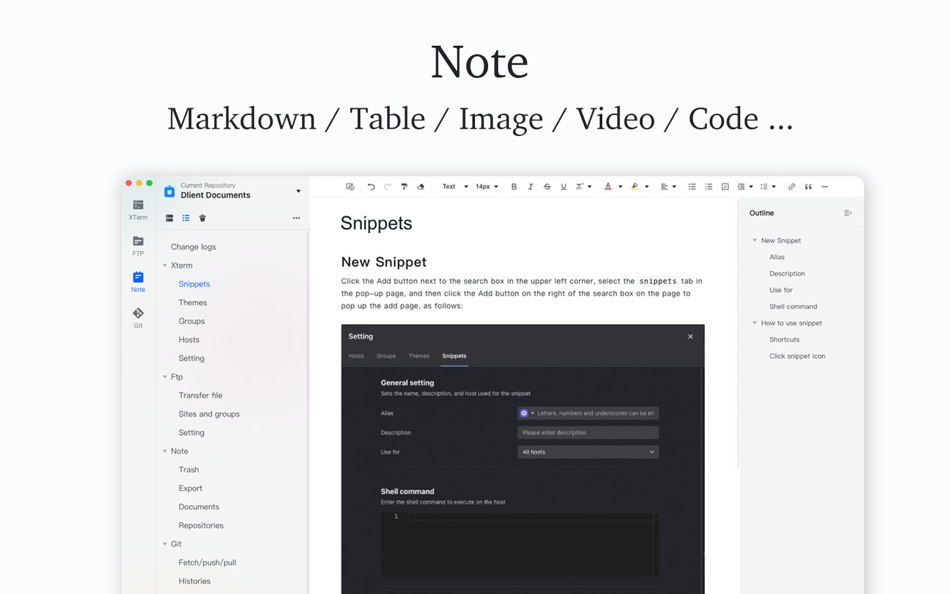Toggle bold formatting

point(514,187)
